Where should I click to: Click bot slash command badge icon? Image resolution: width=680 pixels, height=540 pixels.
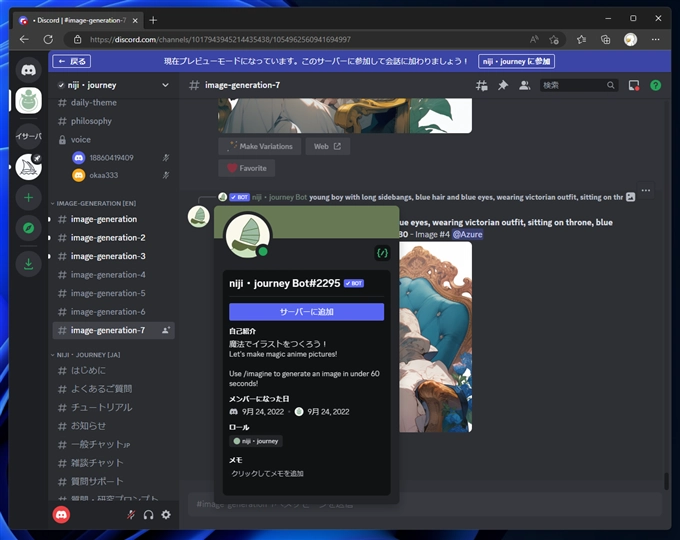pyautogui.click(x=382, y=253)
